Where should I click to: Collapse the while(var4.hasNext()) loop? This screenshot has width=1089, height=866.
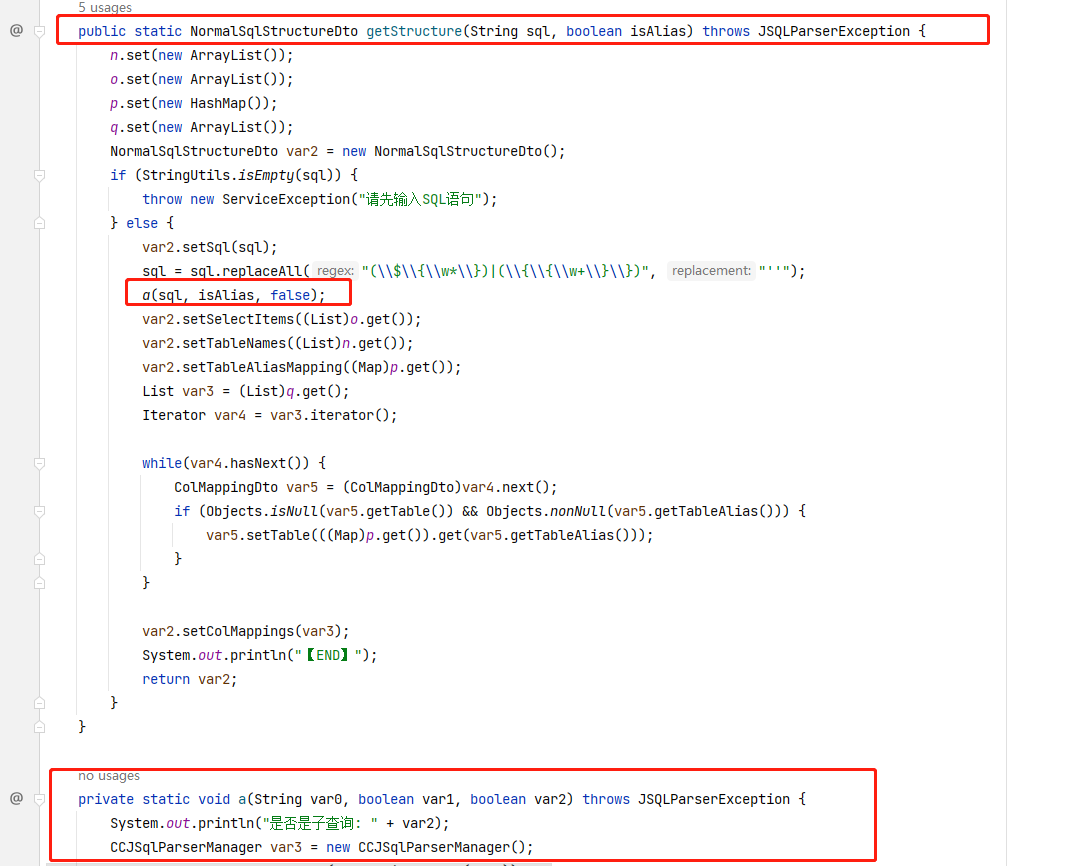click(40, 463)
